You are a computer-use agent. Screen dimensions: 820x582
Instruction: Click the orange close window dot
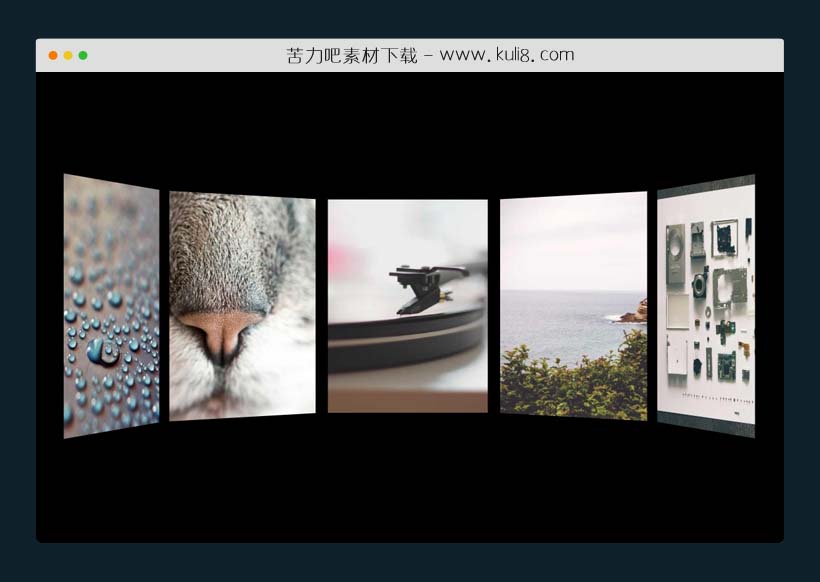[53, 55]
